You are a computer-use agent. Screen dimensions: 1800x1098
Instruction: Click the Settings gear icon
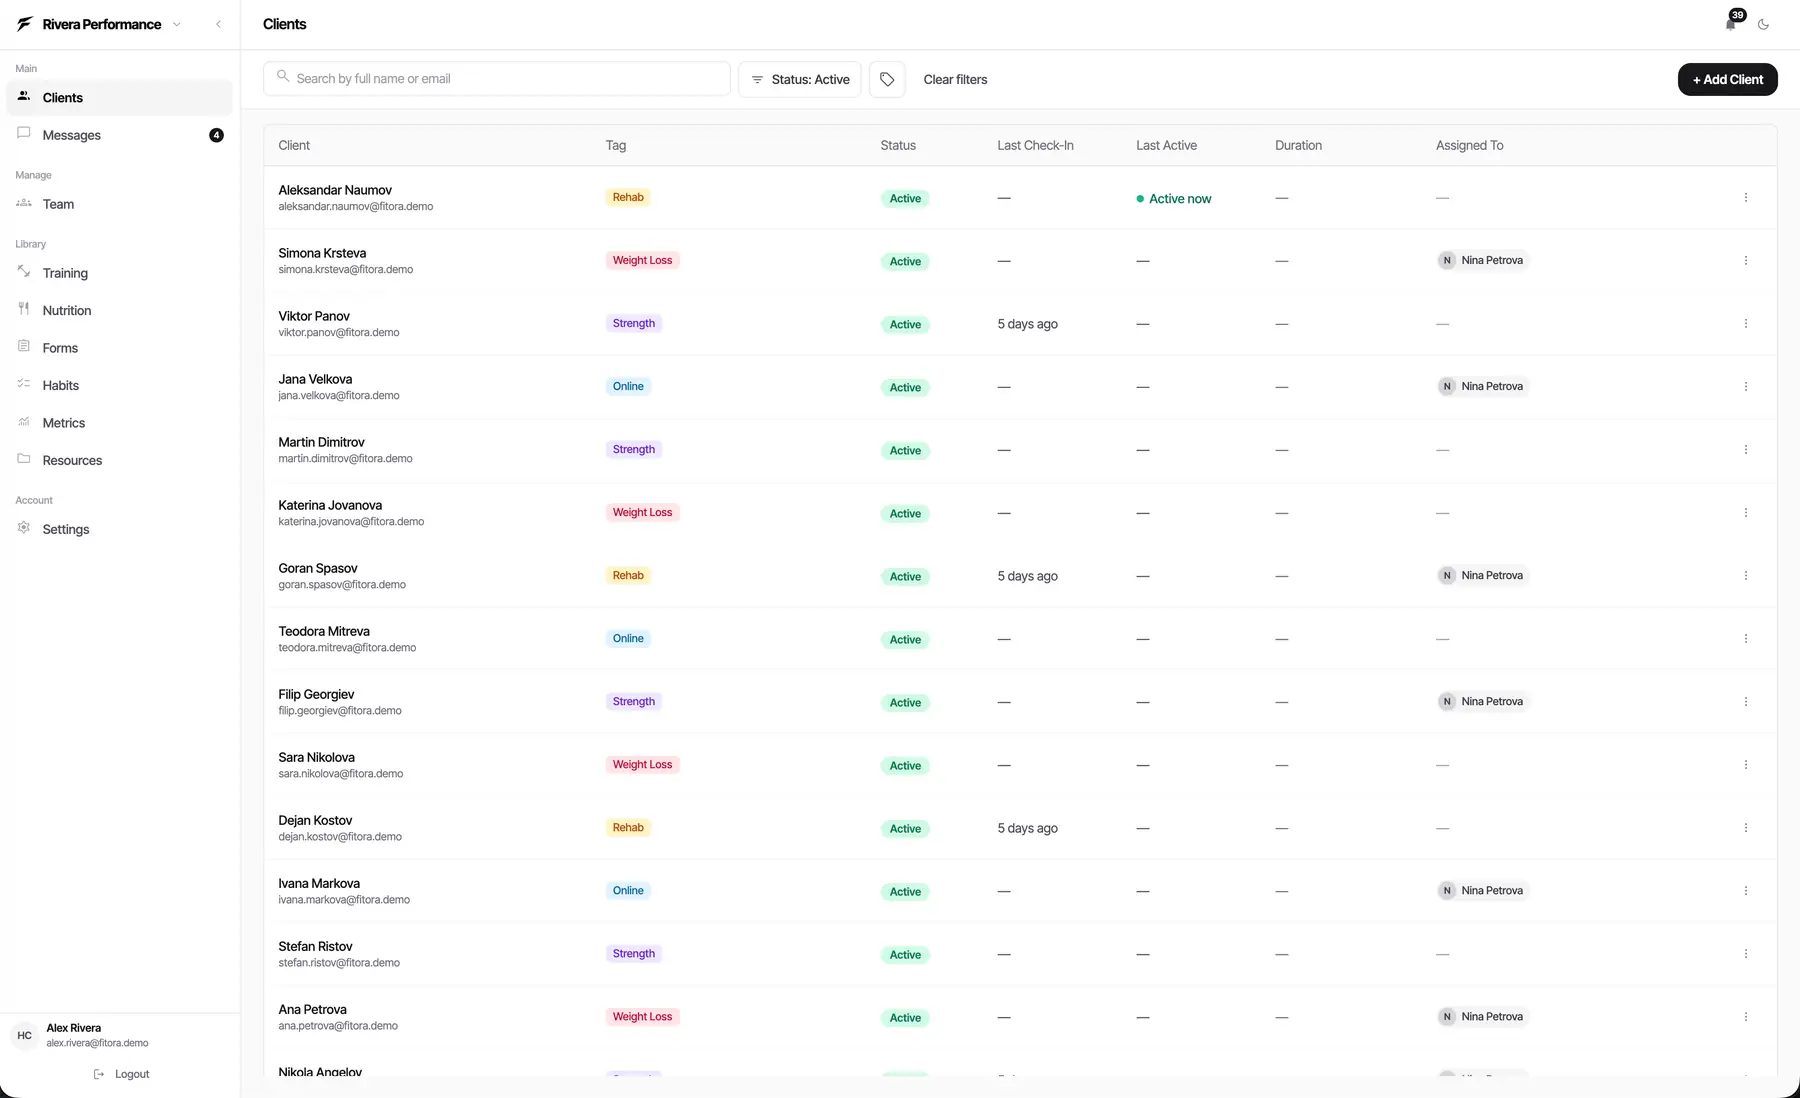tap(24, 528)
